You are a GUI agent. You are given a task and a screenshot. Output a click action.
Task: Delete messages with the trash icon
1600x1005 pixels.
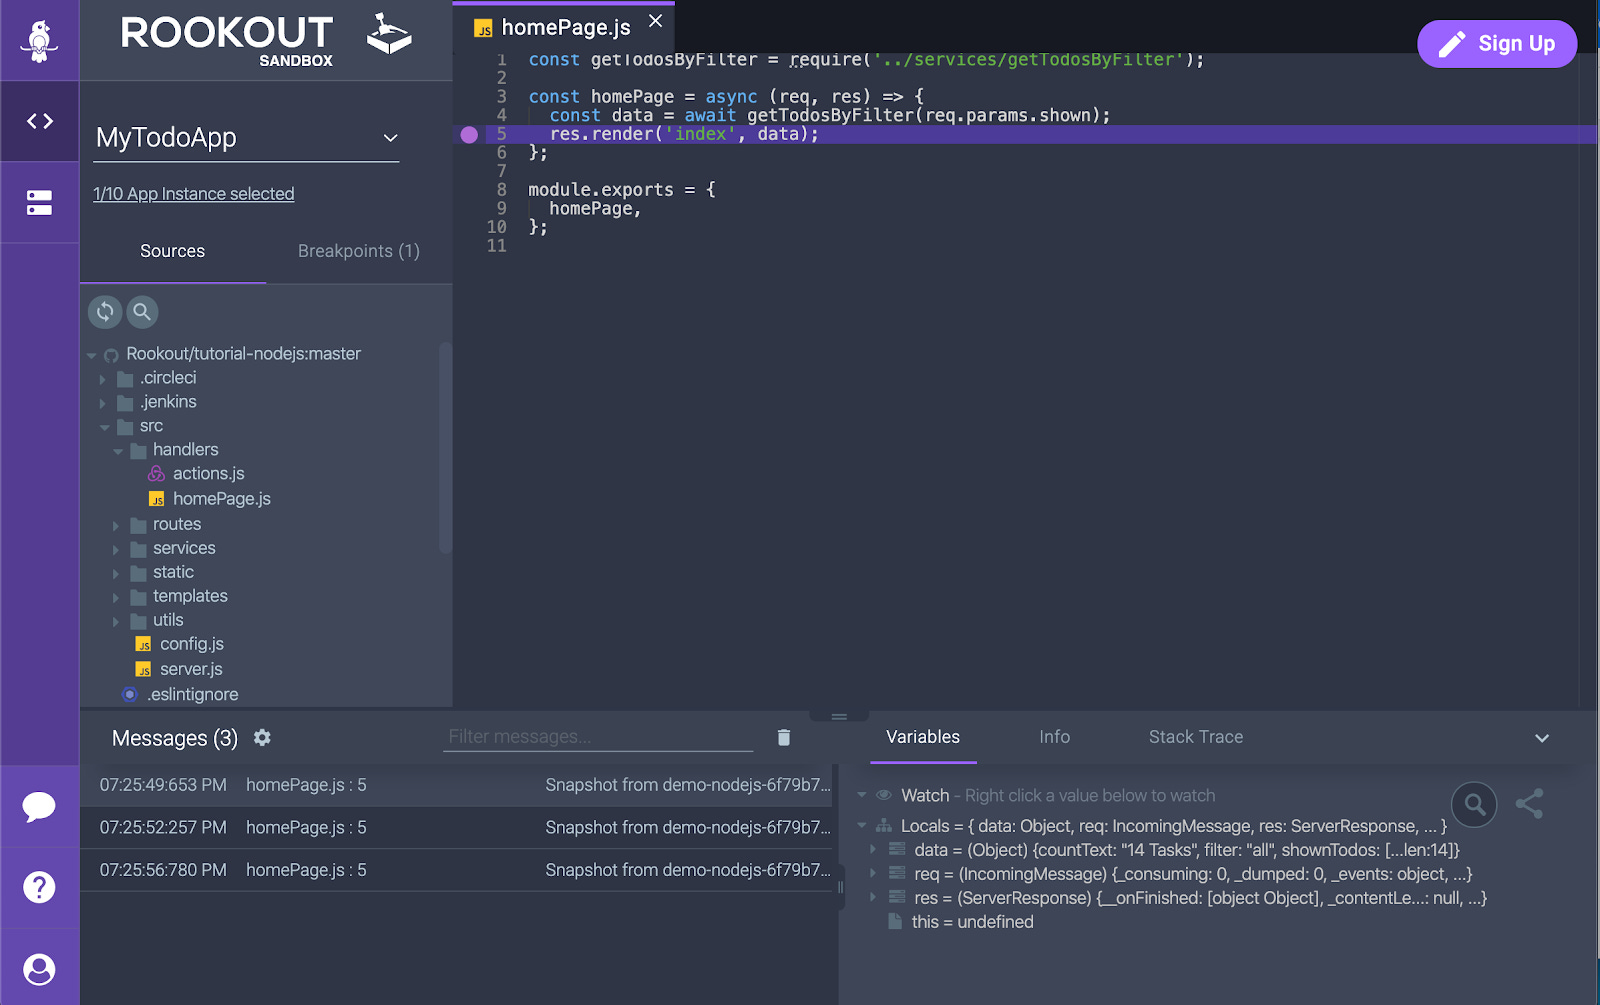pos(784,737)
